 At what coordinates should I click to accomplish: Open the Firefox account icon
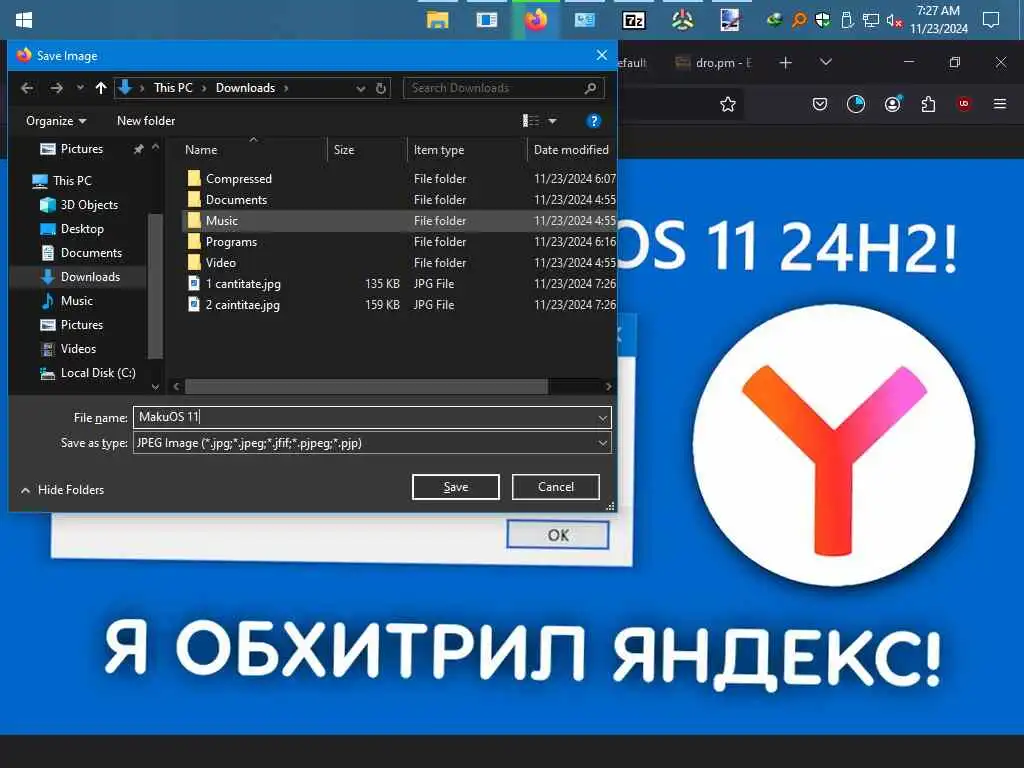click(892, 104)
